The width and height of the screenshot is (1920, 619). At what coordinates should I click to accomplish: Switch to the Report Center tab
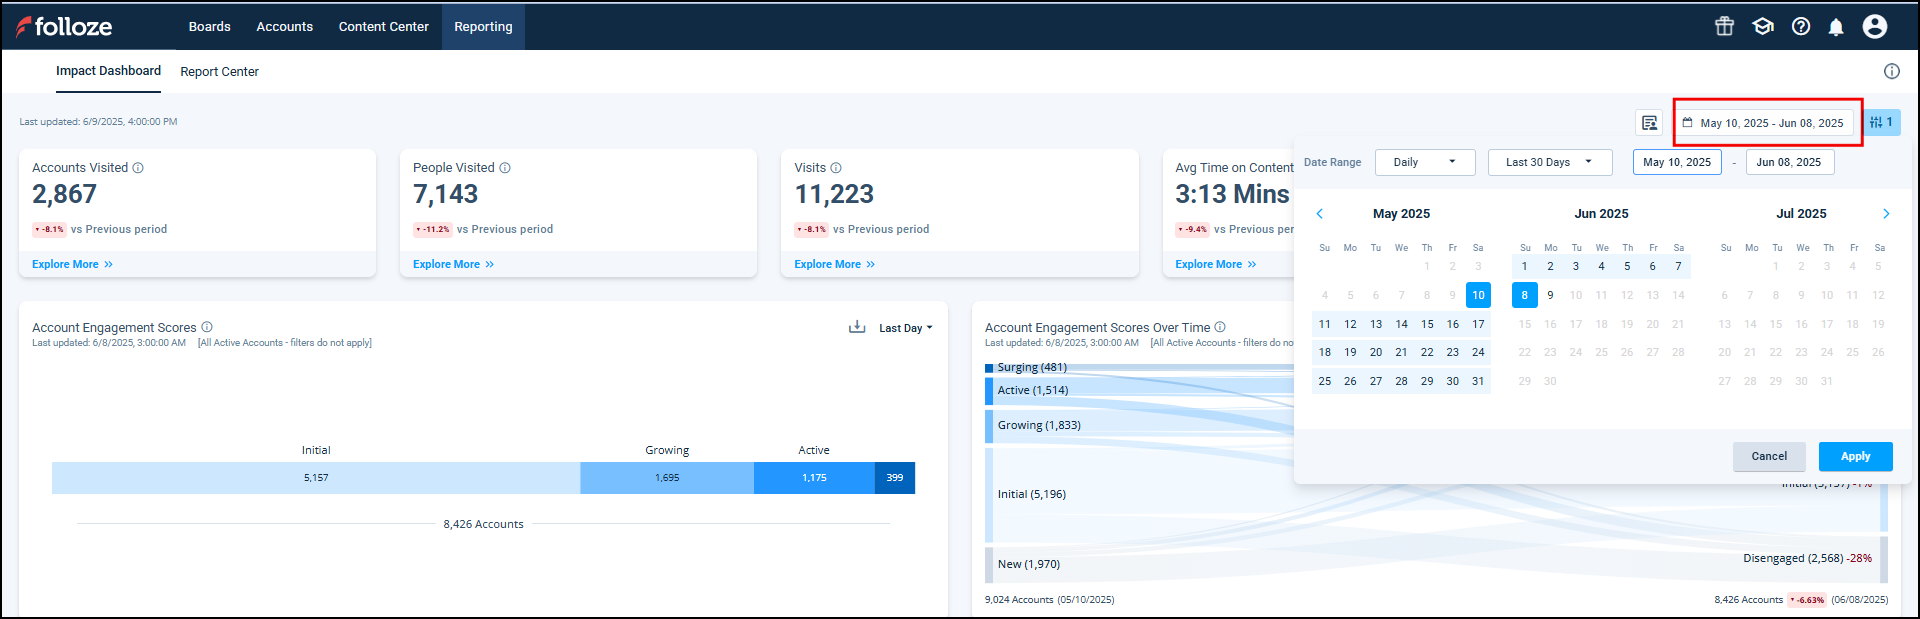(219, 72)
